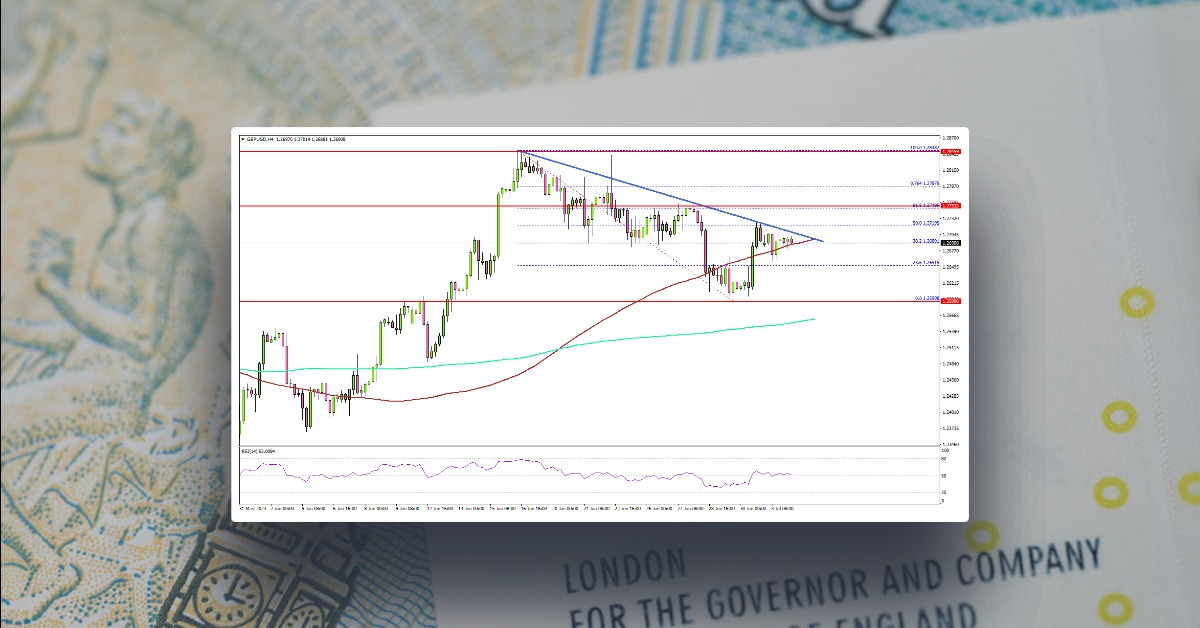Expand the symbol selector next to GBPUSD,H4
1200x628 pixels.
coord(241,139)
